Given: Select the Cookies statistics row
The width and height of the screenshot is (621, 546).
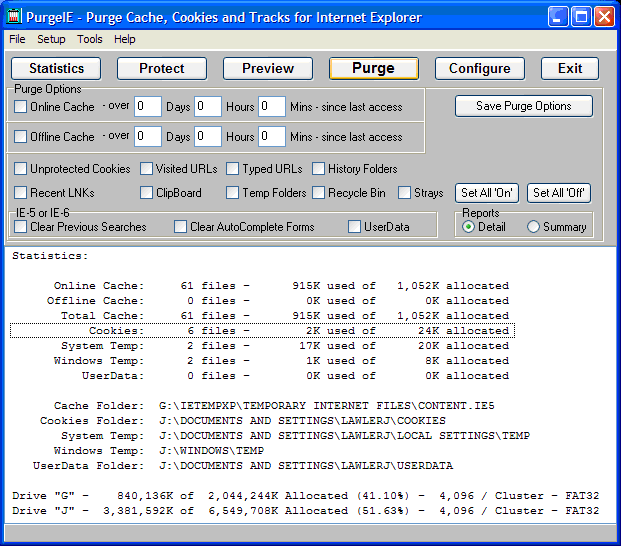Looking at the screenshot, I should pos(262,331).
